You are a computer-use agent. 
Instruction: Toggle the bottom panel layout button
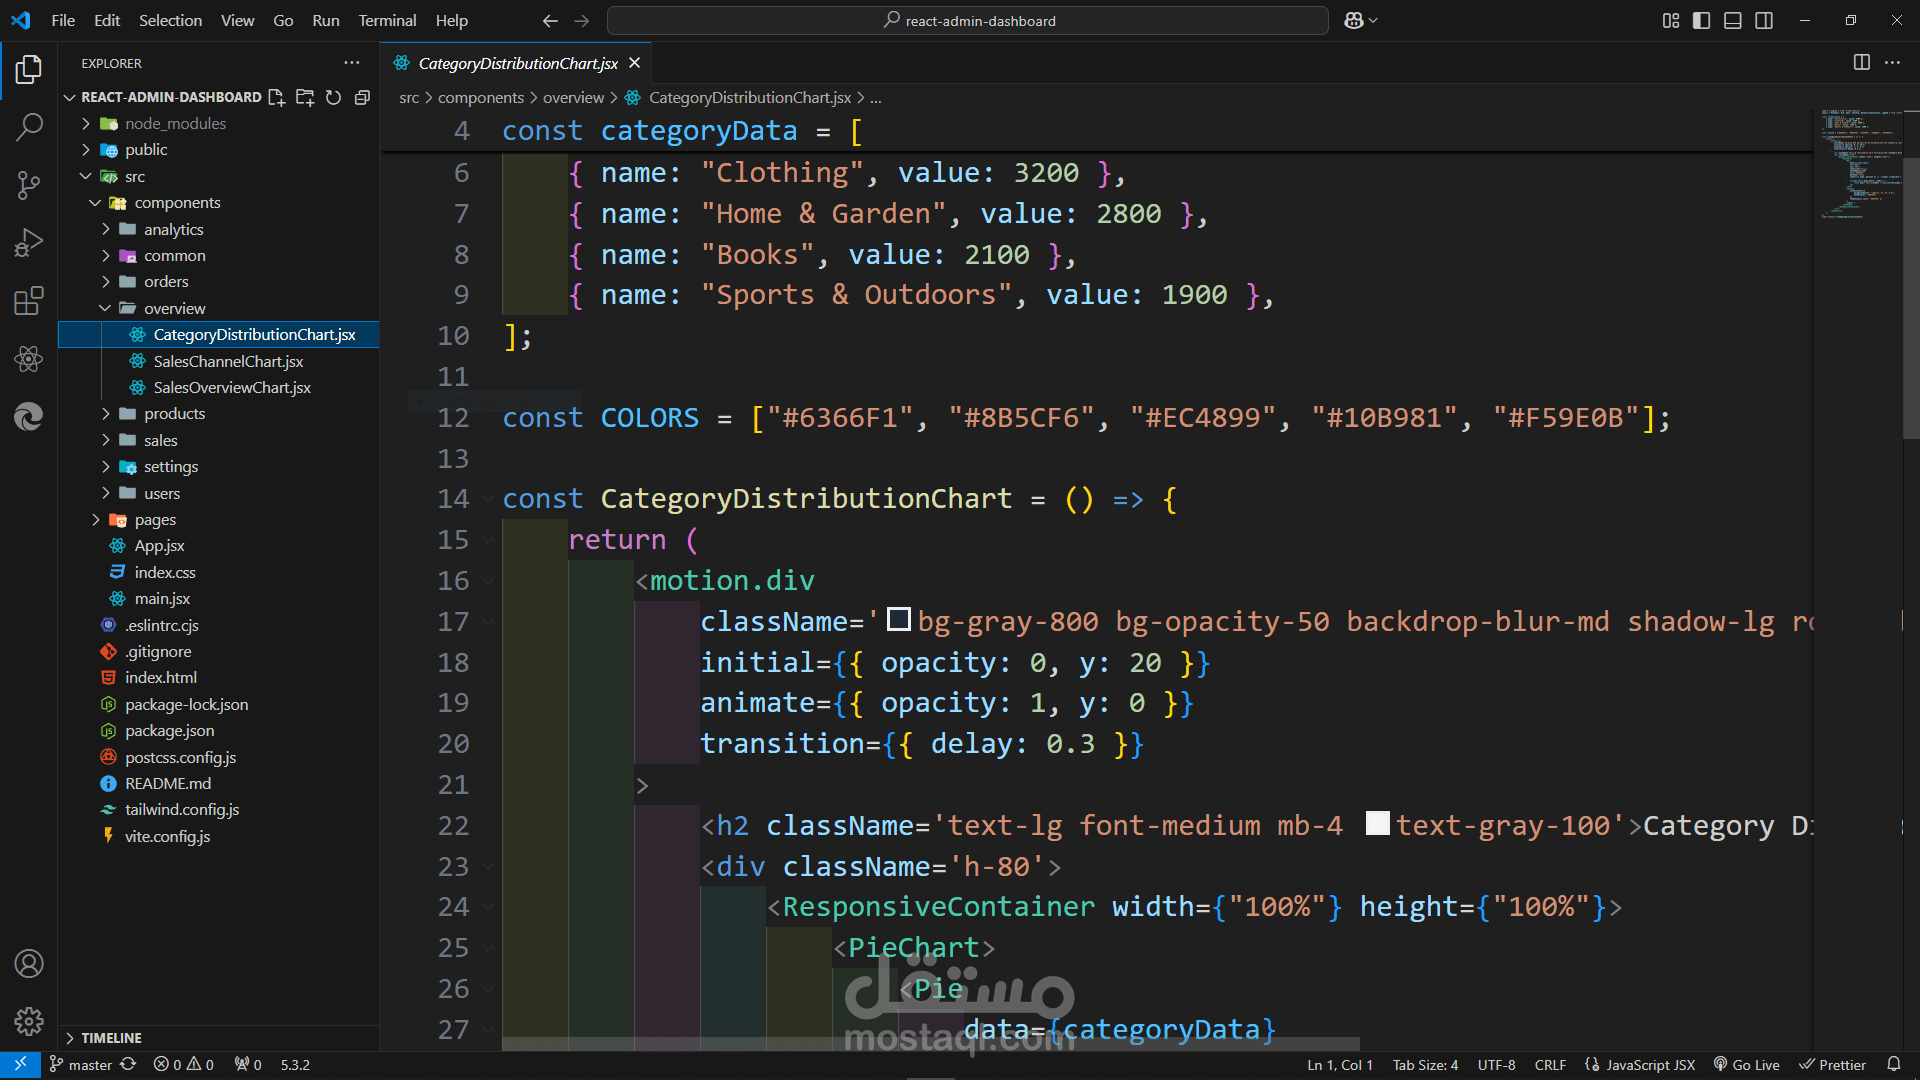(1733, 20)
